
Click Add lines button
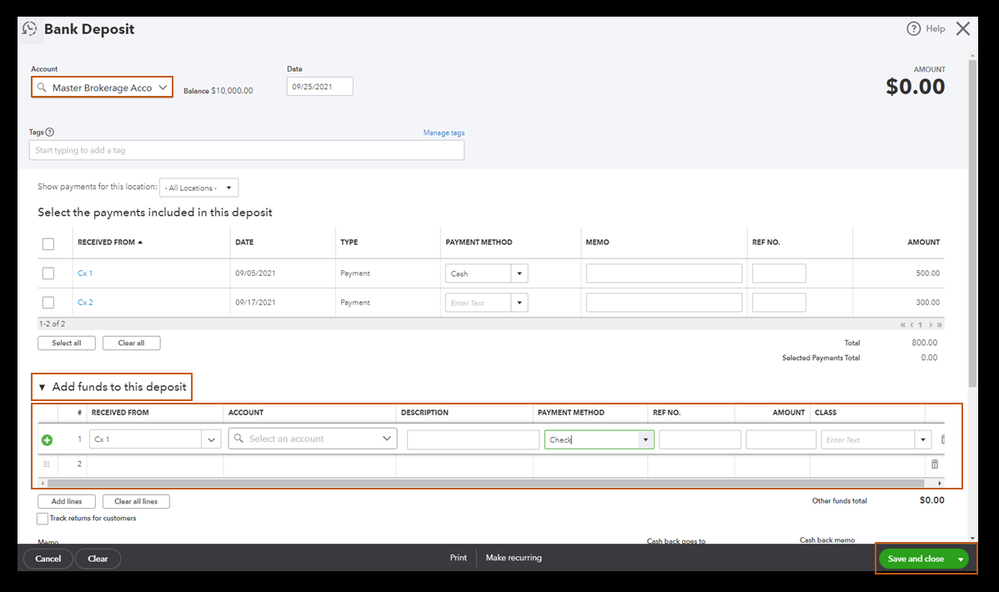coord(66,502)
